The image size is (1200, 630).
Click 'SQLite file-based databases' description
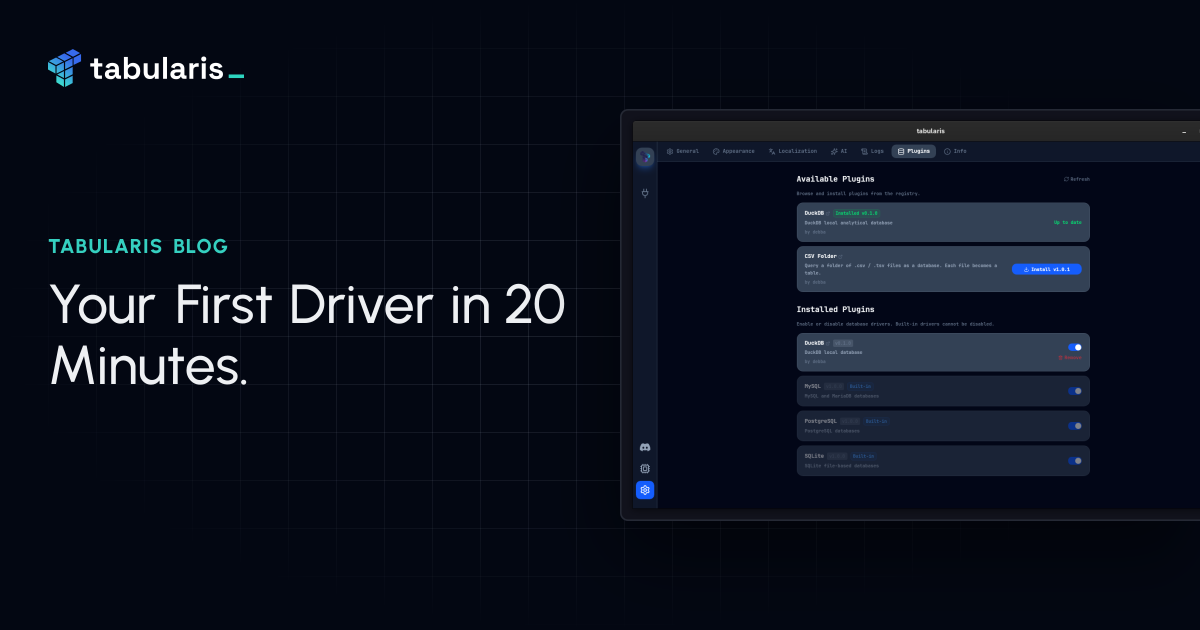pos(842,465)
